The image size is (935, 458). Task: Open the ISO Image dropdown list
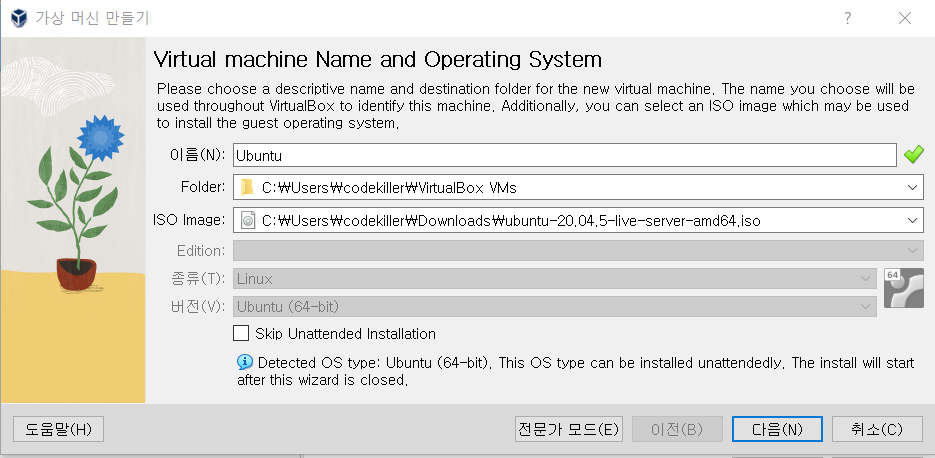point(912,221)
